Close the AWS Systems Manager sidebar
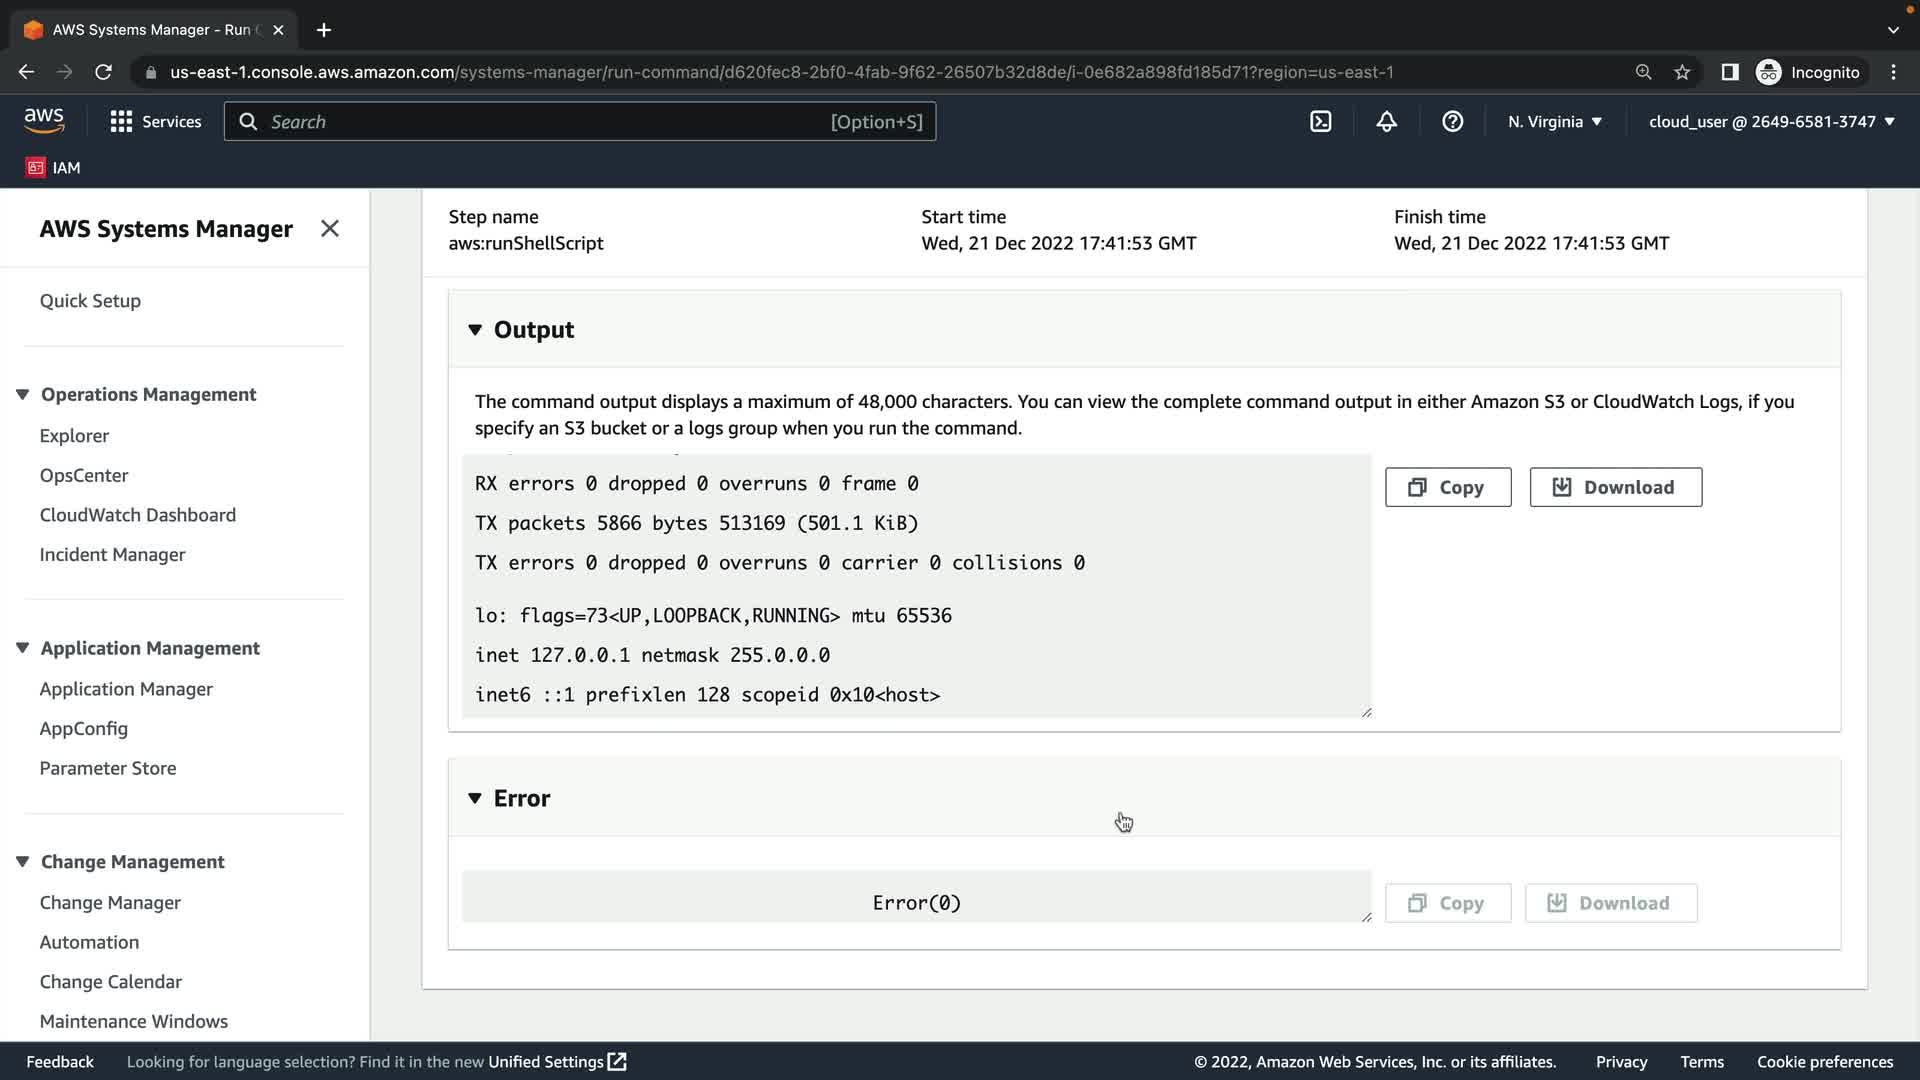 tap(329, 229)
